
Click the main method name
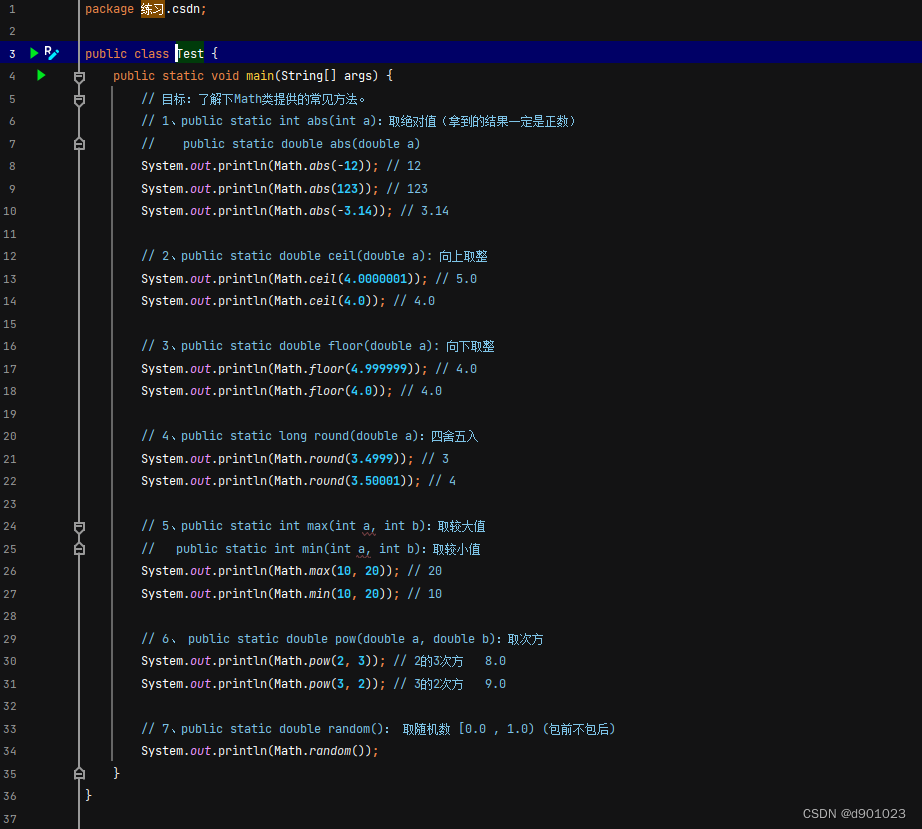[x=260, y=76]
